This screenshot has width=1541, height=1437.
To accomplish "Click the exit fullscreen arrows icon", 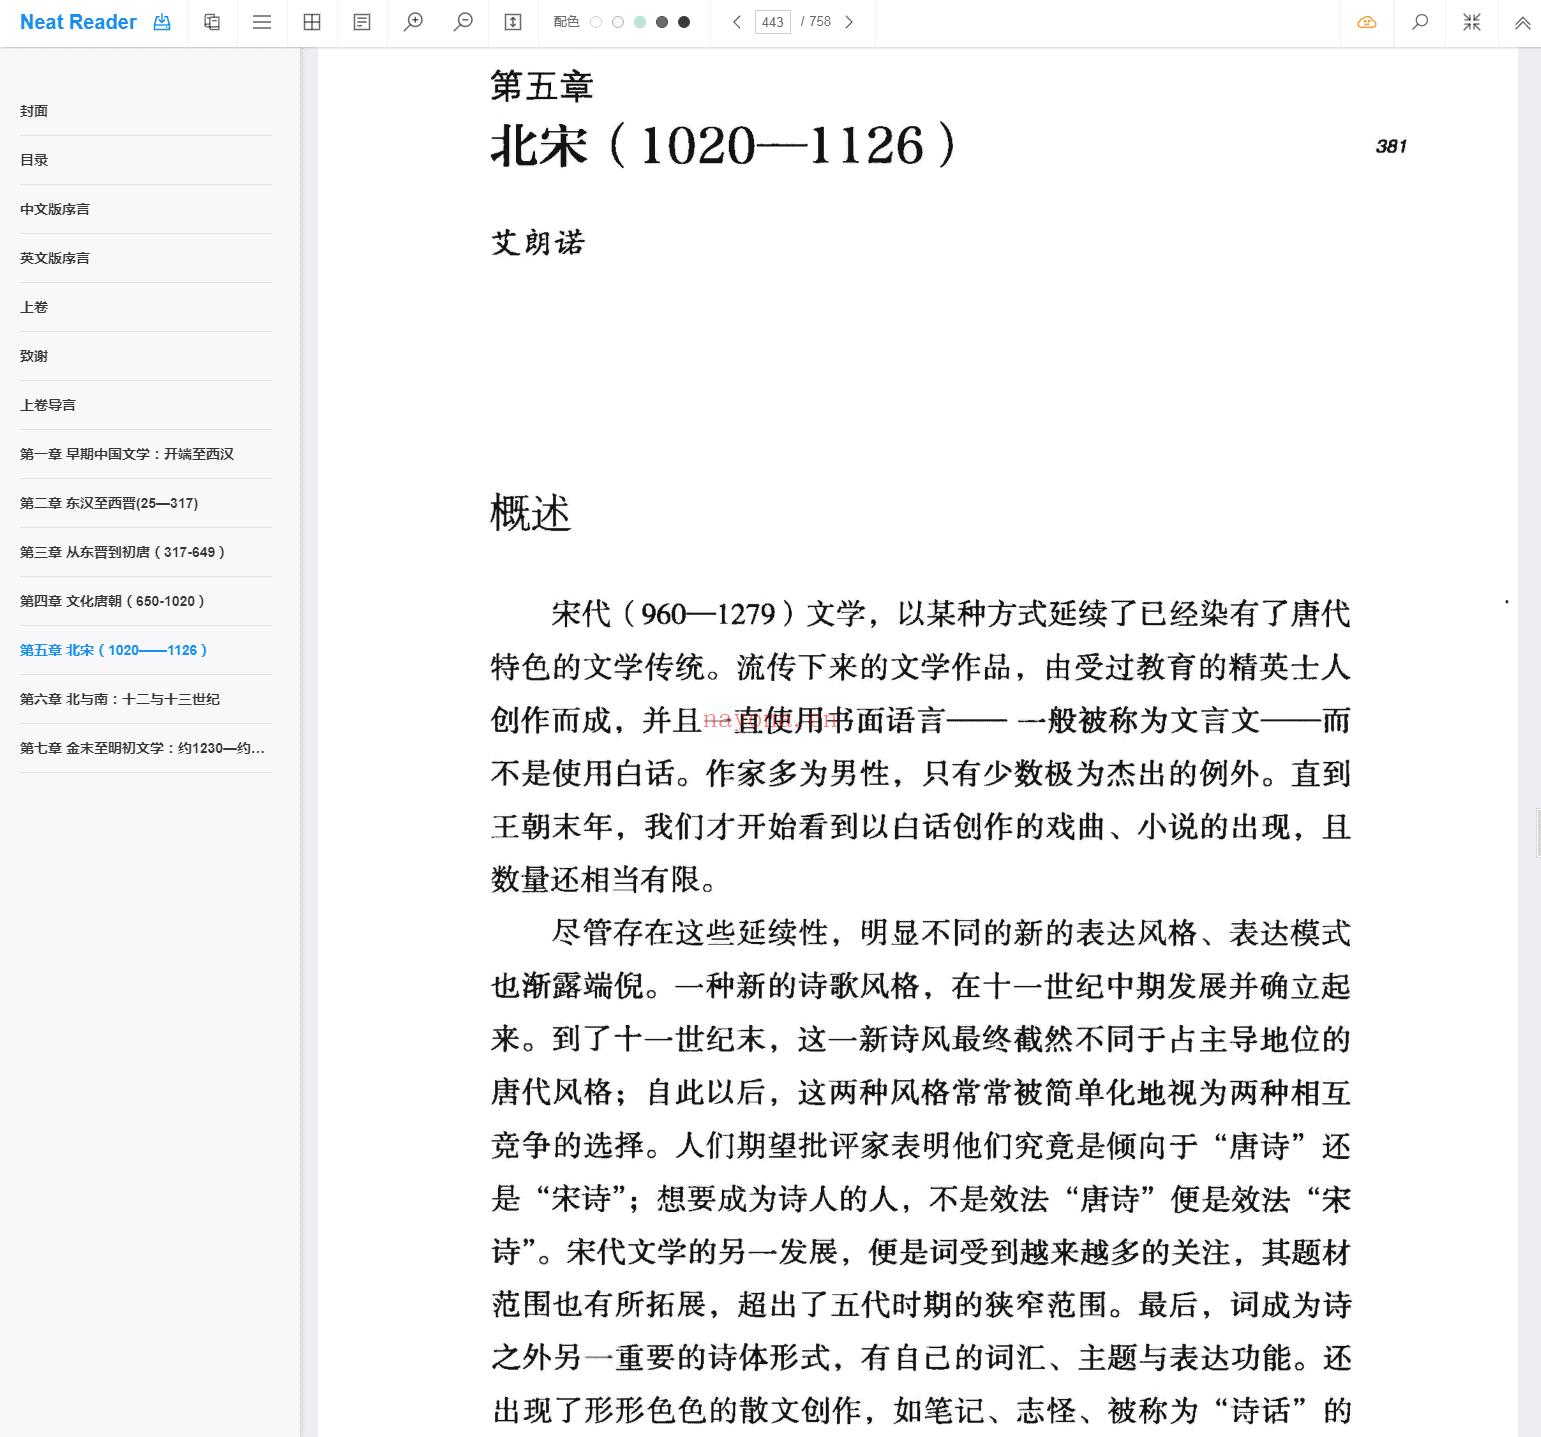I will pos(1472,22).
